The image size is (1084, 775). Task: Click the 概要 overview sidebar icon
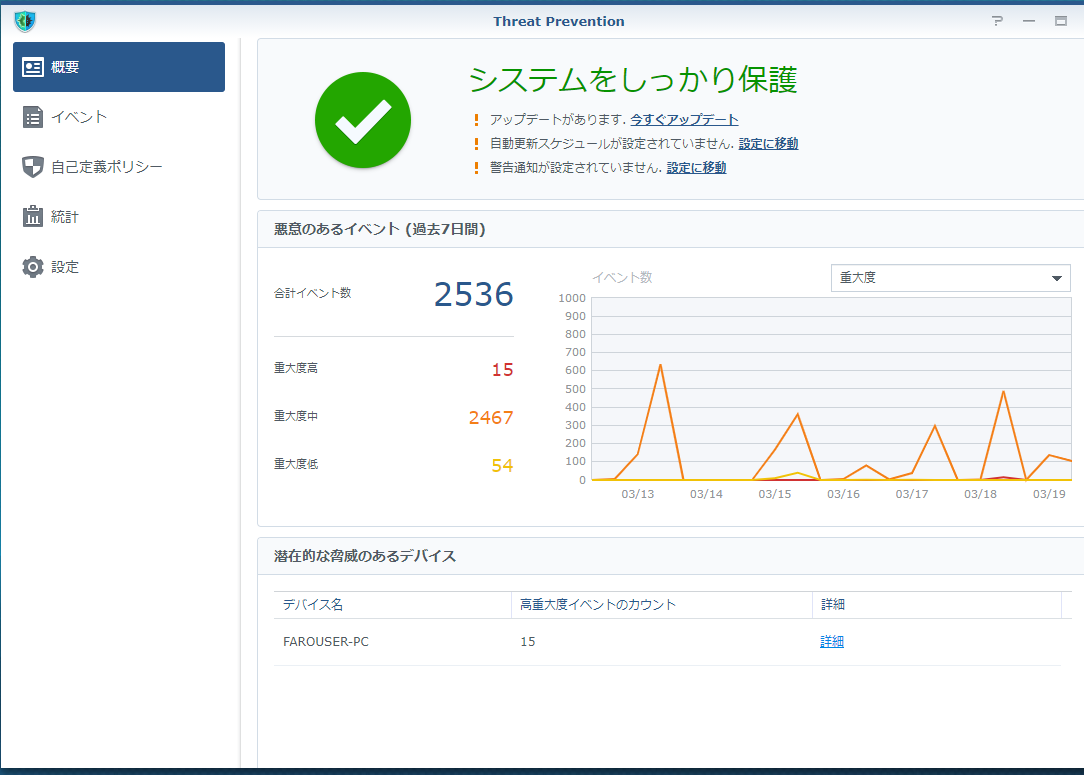click(33, 67)
